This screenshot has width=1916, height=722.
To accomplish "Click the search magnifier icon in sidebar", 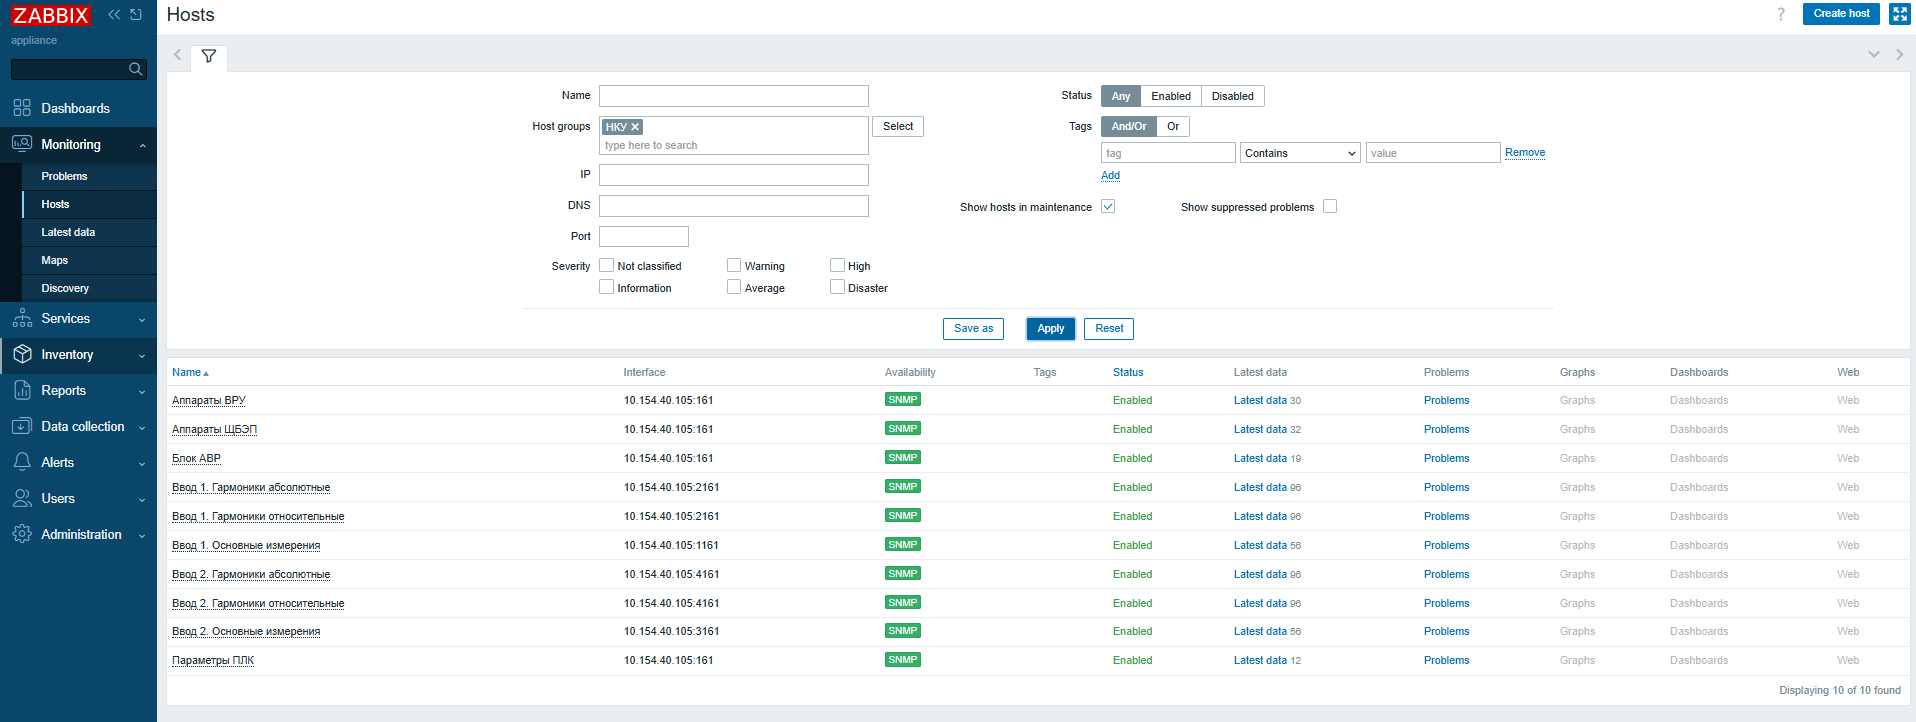I will click(135, 69).
